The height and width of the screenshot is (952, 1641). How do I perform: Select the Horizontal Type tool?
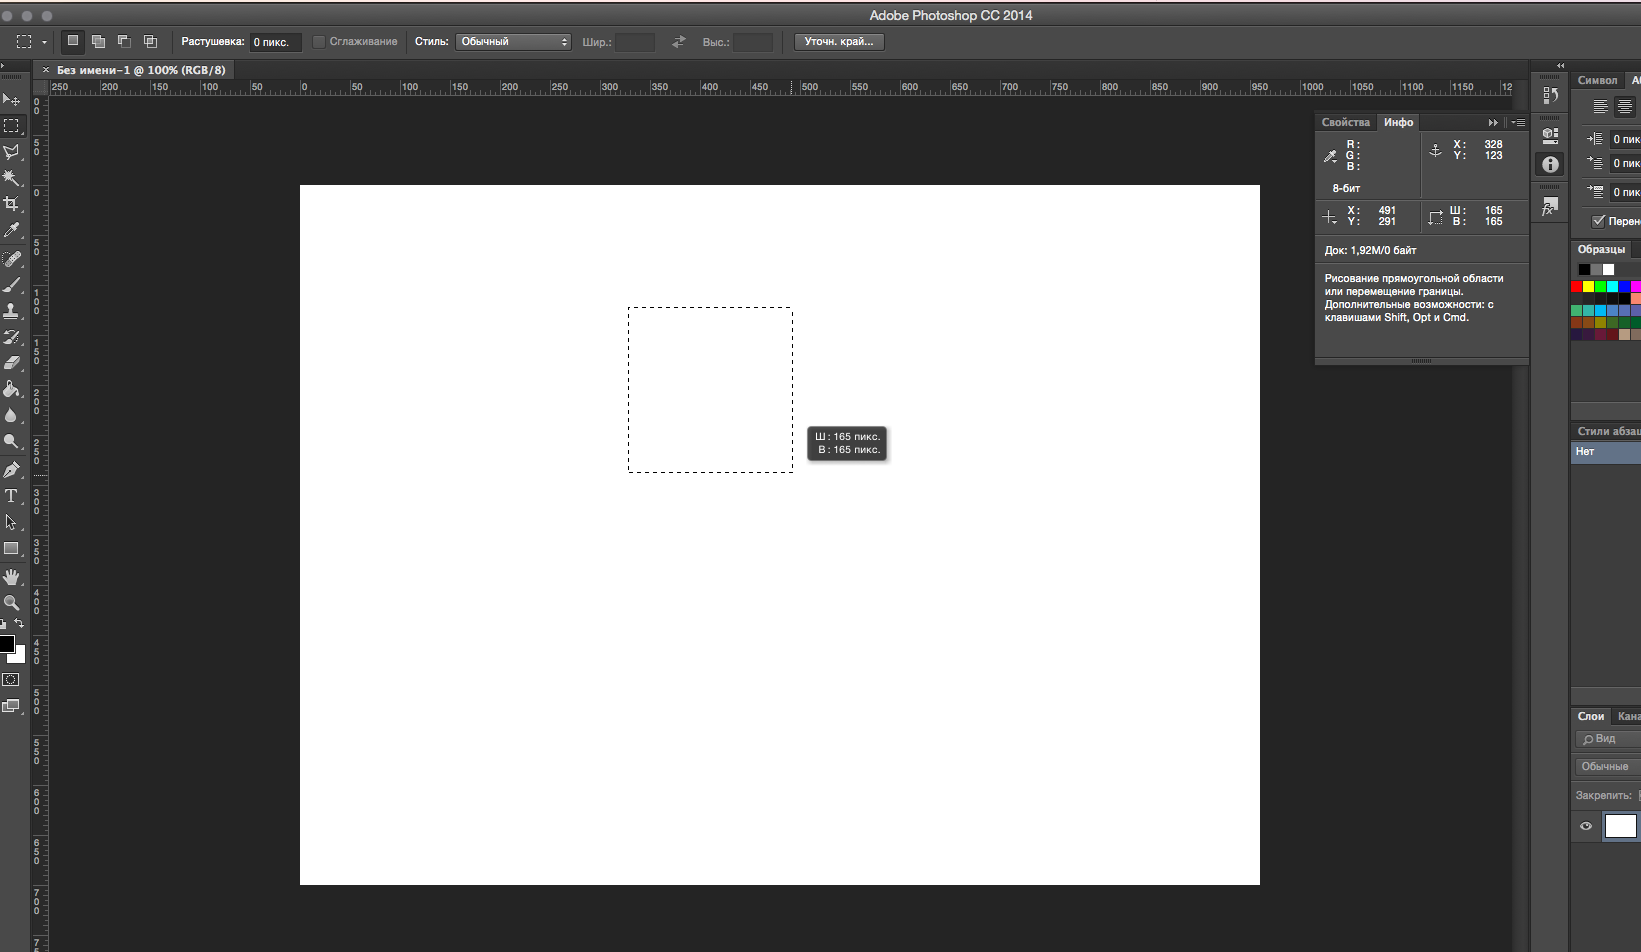tap(12, 496)
